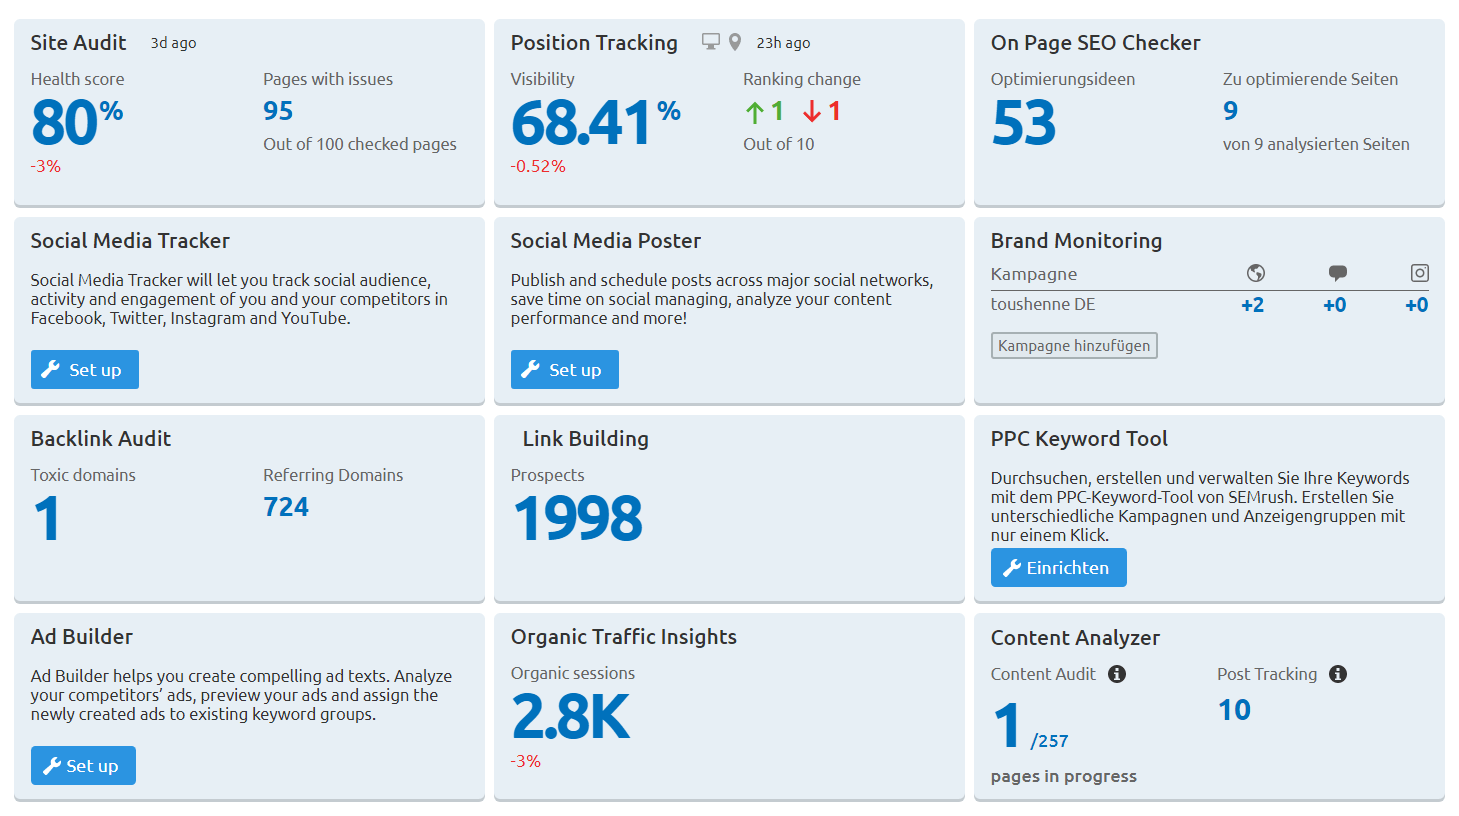Click the location pin icon in Position Tracking
Viewport: 1459px width, 816px height.
click(x=735, y=42)
